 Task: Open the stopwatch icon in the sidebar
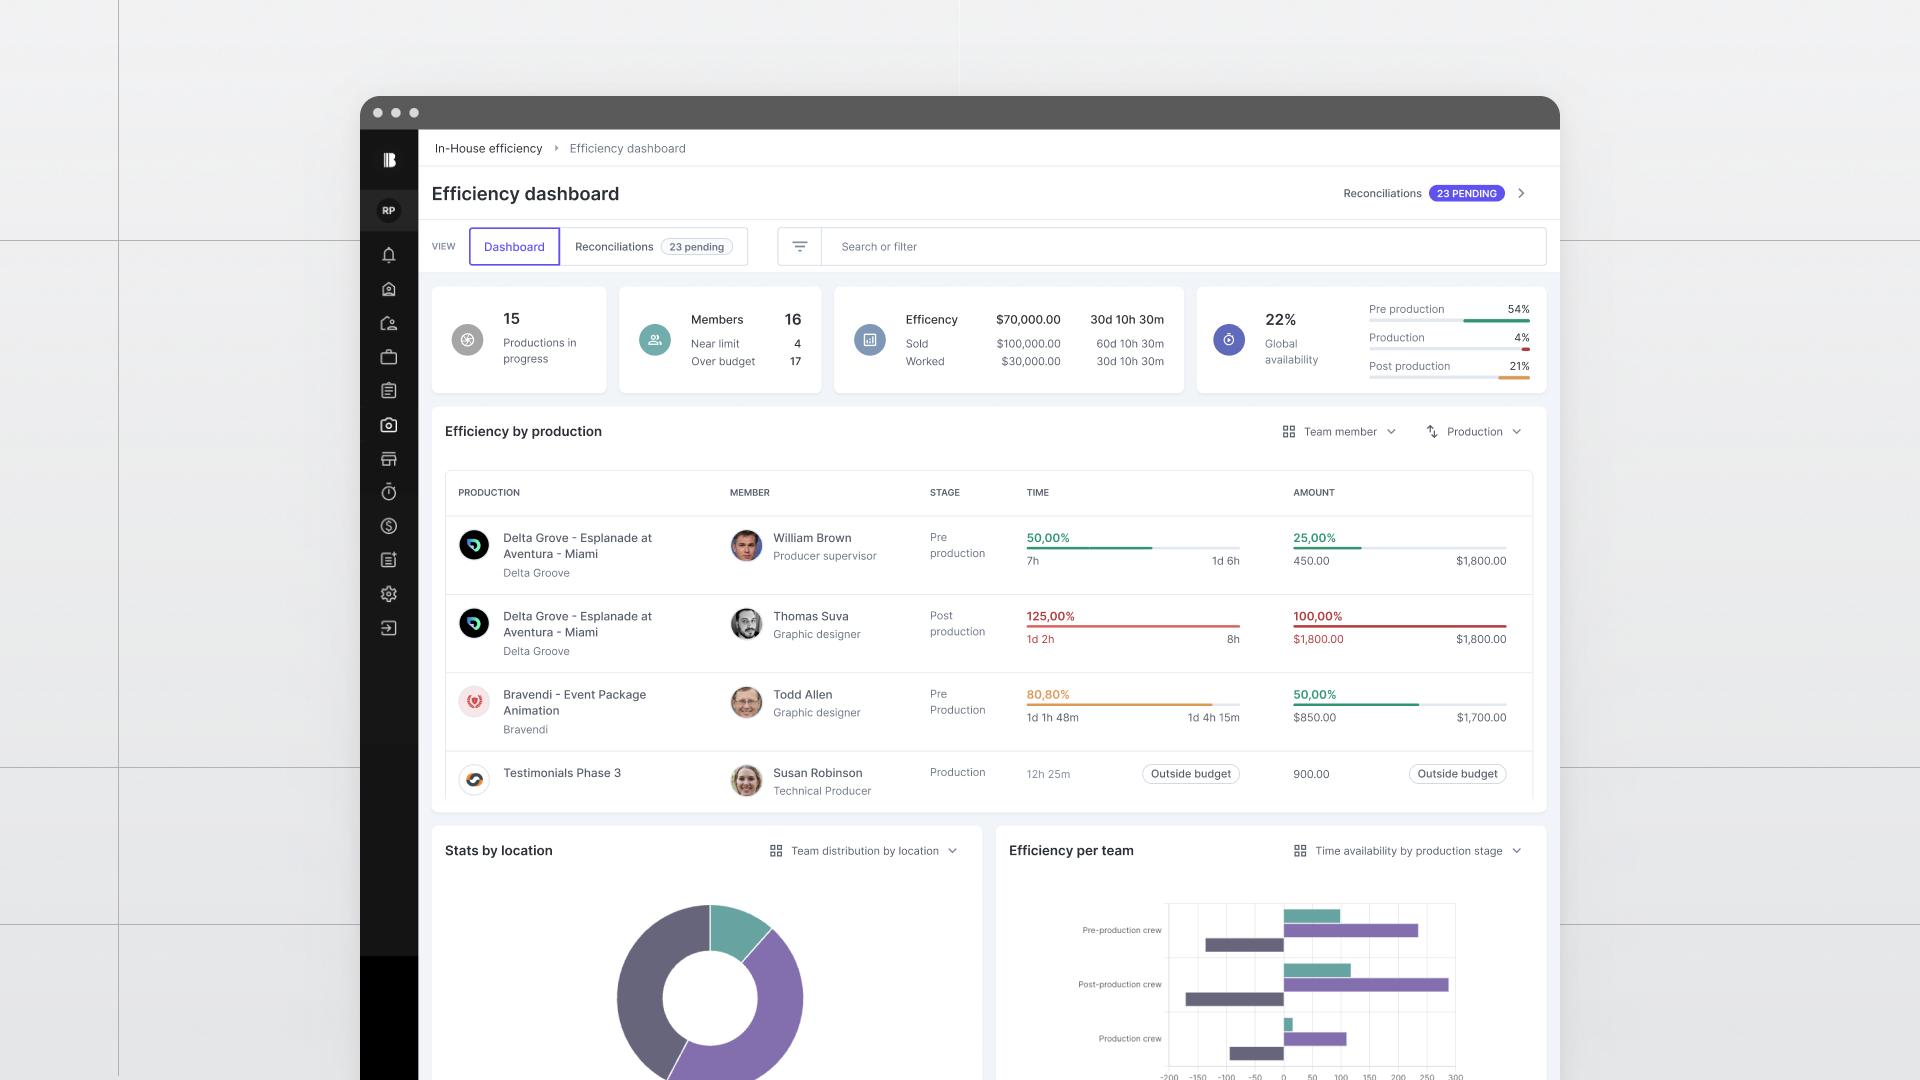(x=389, y=492)
